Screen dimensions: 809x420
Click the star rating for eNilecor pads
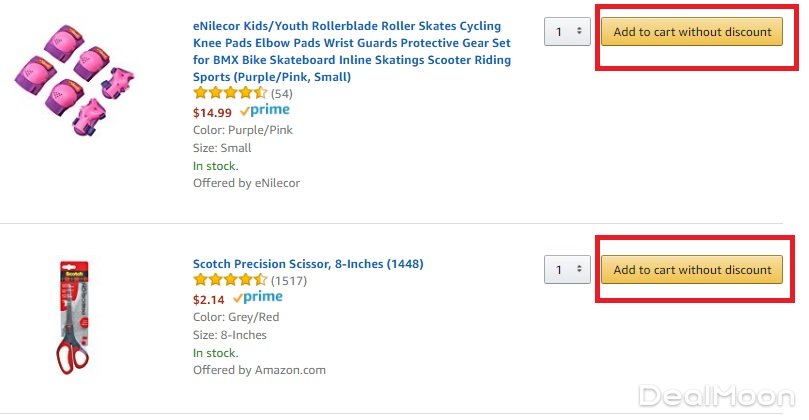[x=230, y=94]
